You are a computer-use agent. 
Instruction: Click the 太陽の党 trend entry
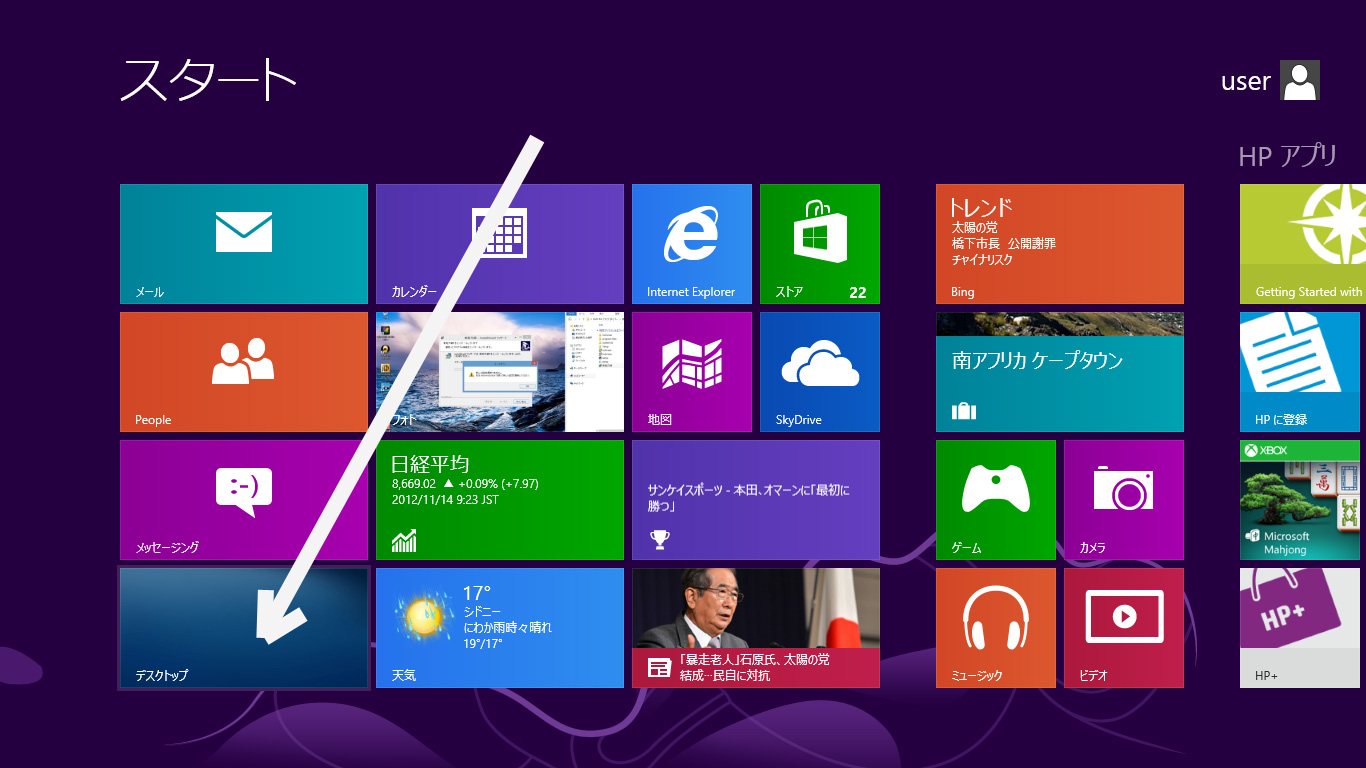(975, 228)
